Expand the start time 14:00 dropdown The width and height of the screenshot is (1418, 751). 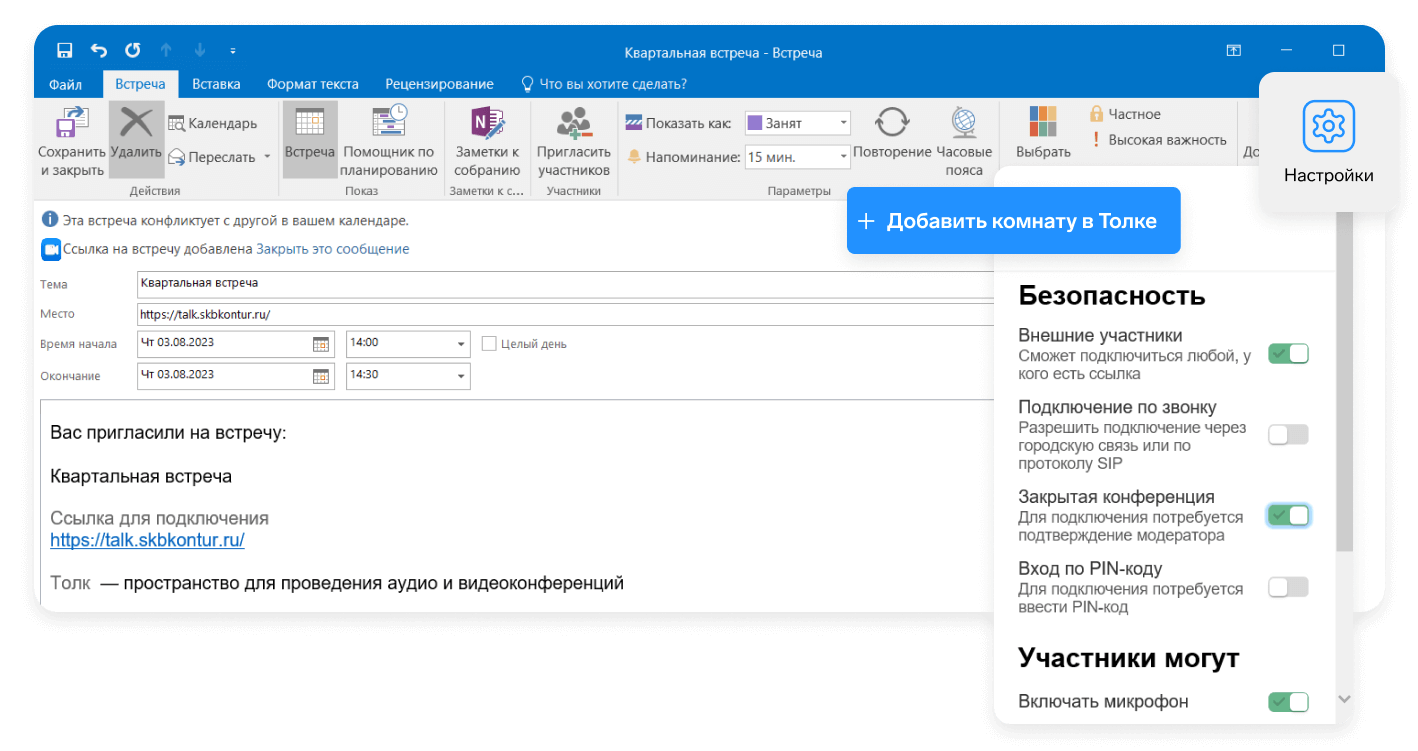coord(461,344)
